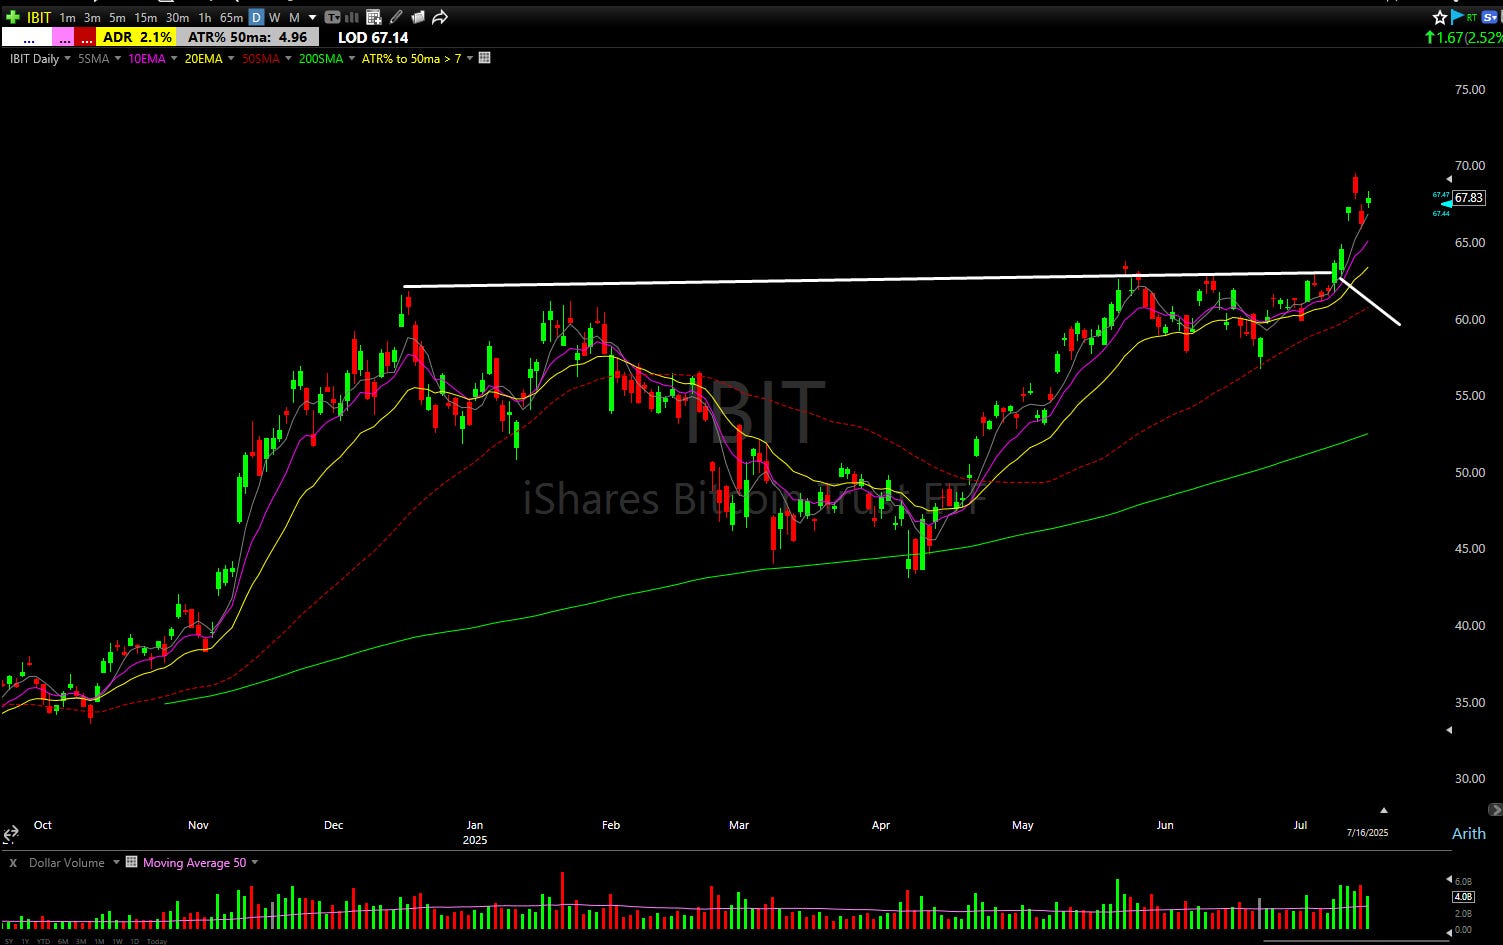The height and width of the screenshot is (945, 1503).
Task: Select the 15m timeframe
Action: pos(146,17)
